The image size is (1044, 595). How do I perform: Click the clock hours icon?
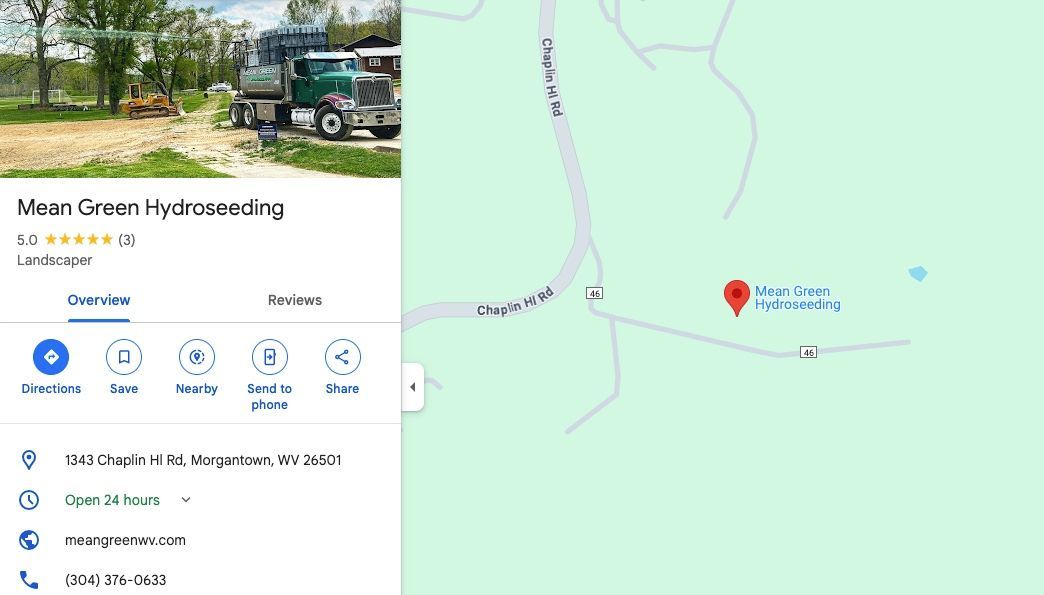[29, 500]
